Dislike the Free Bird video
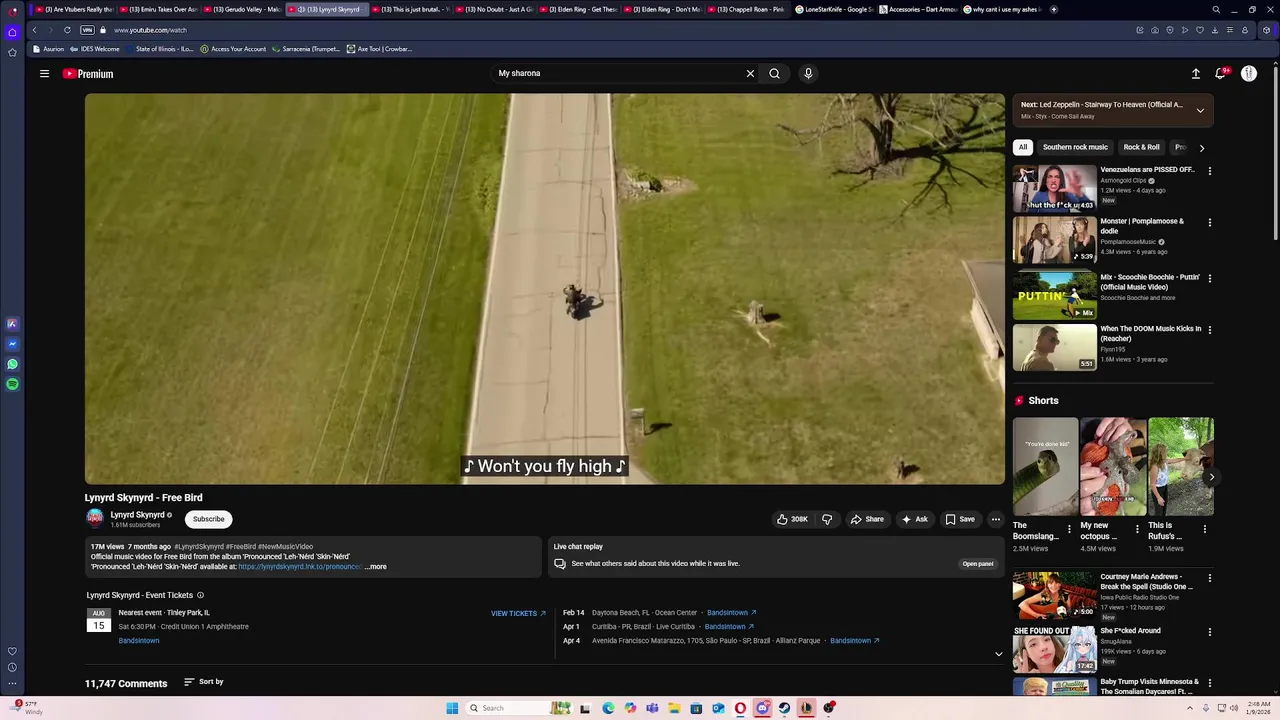Screen dimensions: 1280x720 point(827,519)
